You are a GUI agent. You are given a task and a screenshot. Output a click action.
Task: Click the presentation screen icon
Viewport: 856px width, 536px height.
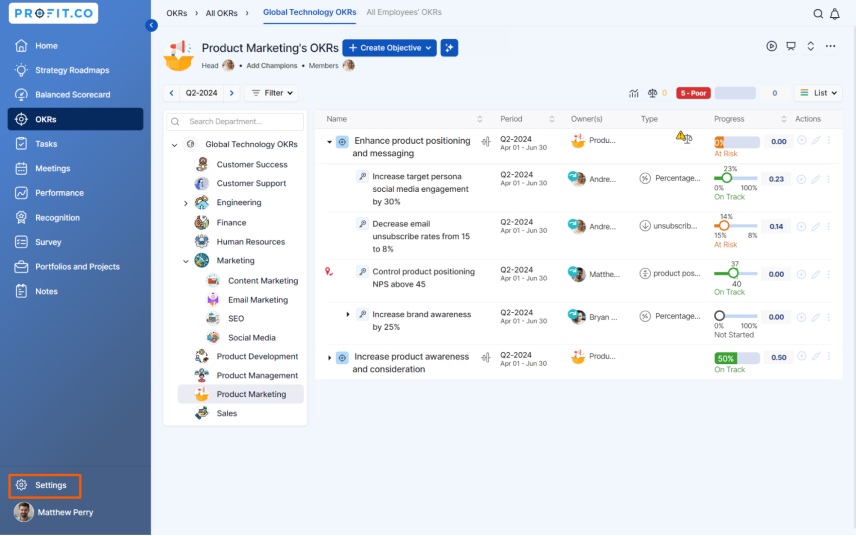coord(790,46)
